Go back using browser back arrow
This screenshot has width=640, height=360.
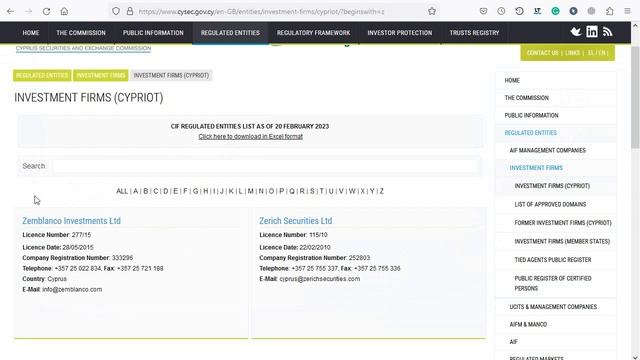(10, 11)
